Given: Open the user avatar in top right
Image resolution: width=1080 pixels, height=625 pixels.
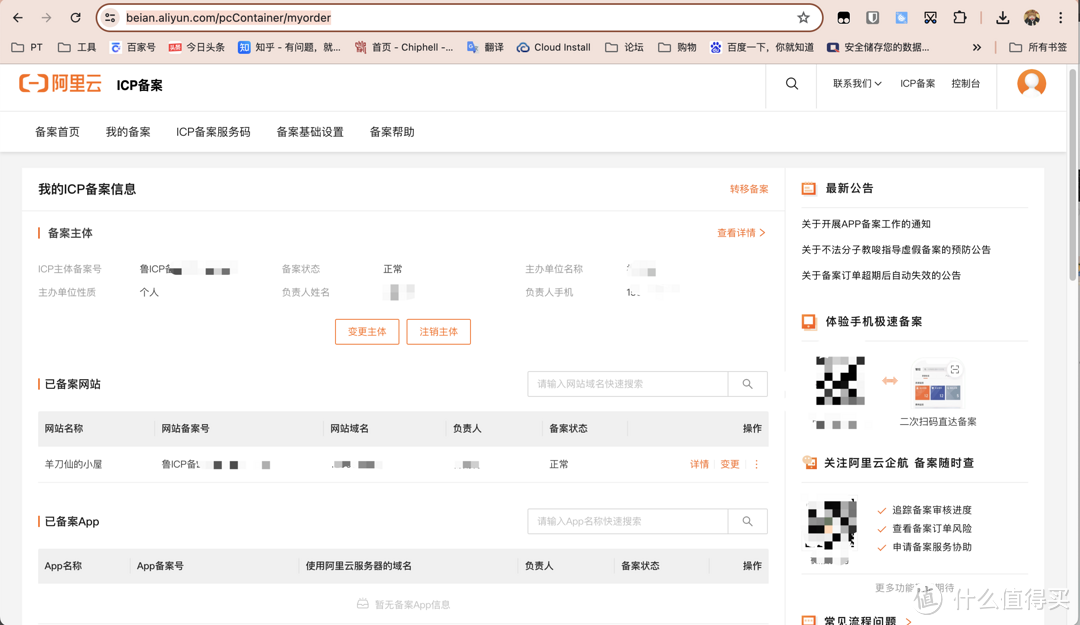Looking at the screenshot, I should (x=1031, y=84).
